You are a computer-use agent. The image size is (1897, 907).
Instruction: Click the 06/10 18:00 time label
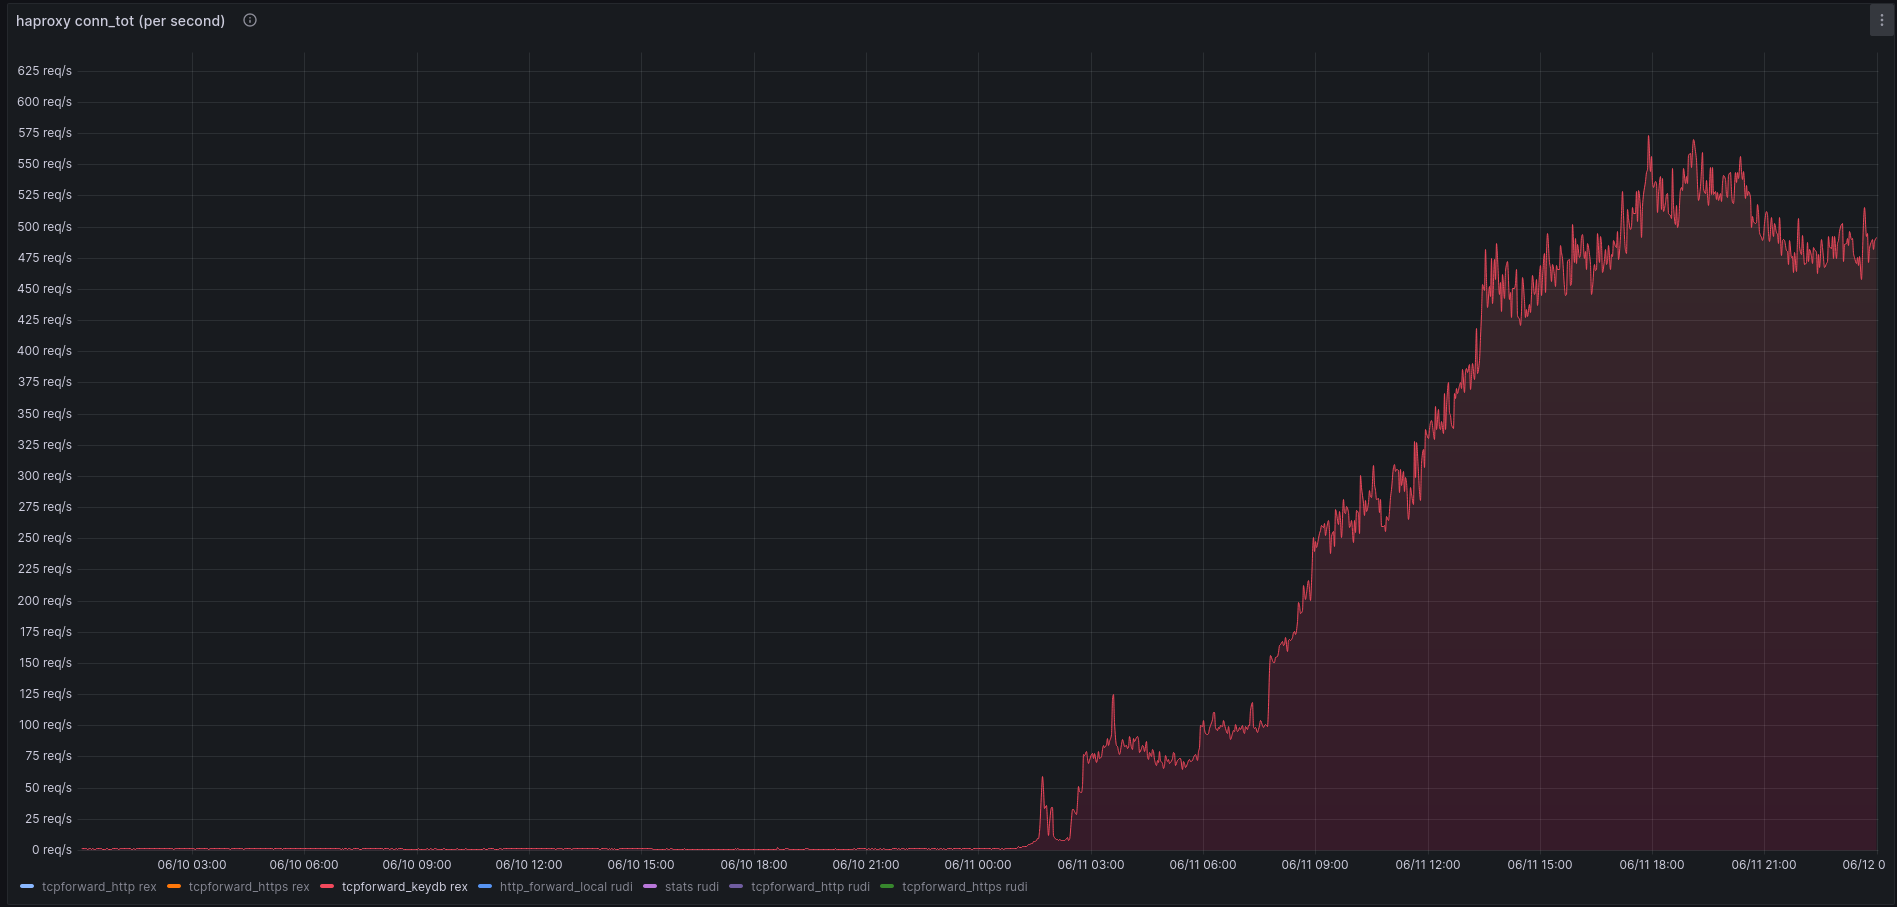(754, 865)
